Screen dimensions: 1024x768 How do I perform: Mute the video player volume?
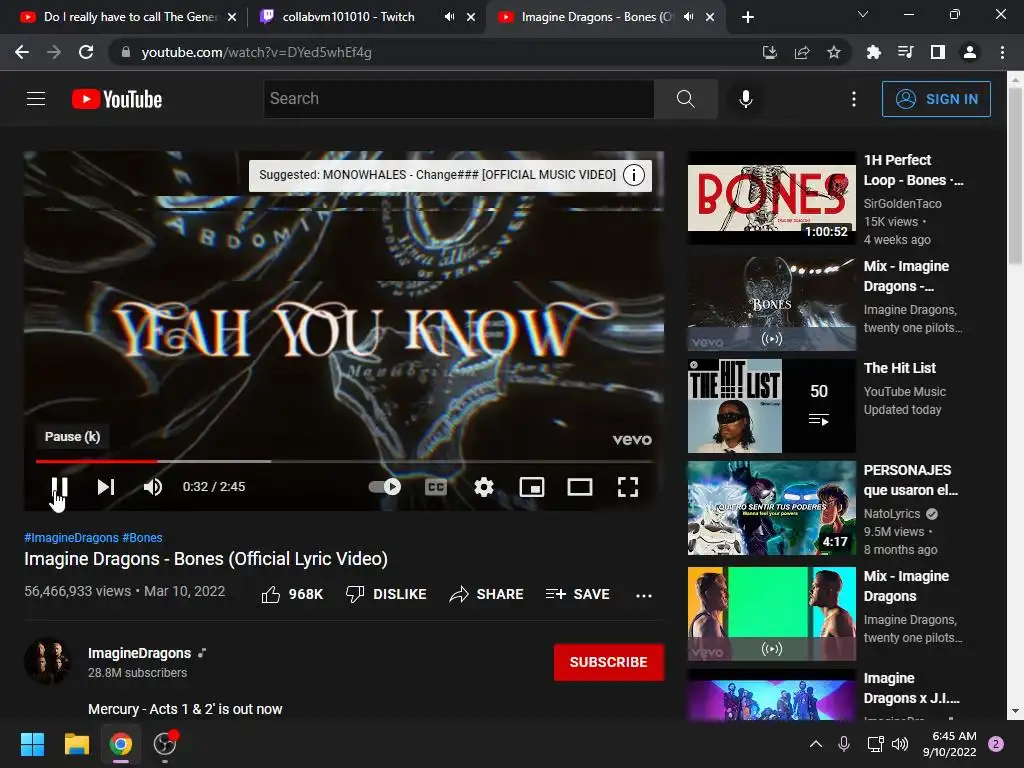pos(153,487)
